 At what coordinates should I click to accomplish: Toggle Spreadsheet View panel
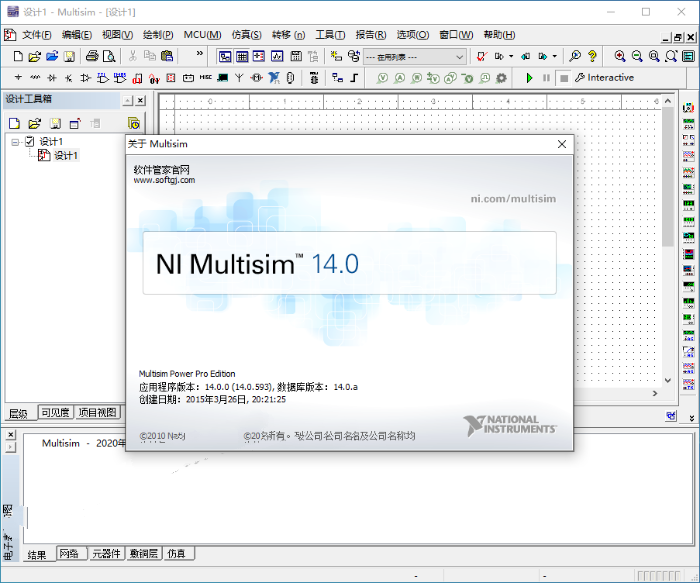[242, 56]
